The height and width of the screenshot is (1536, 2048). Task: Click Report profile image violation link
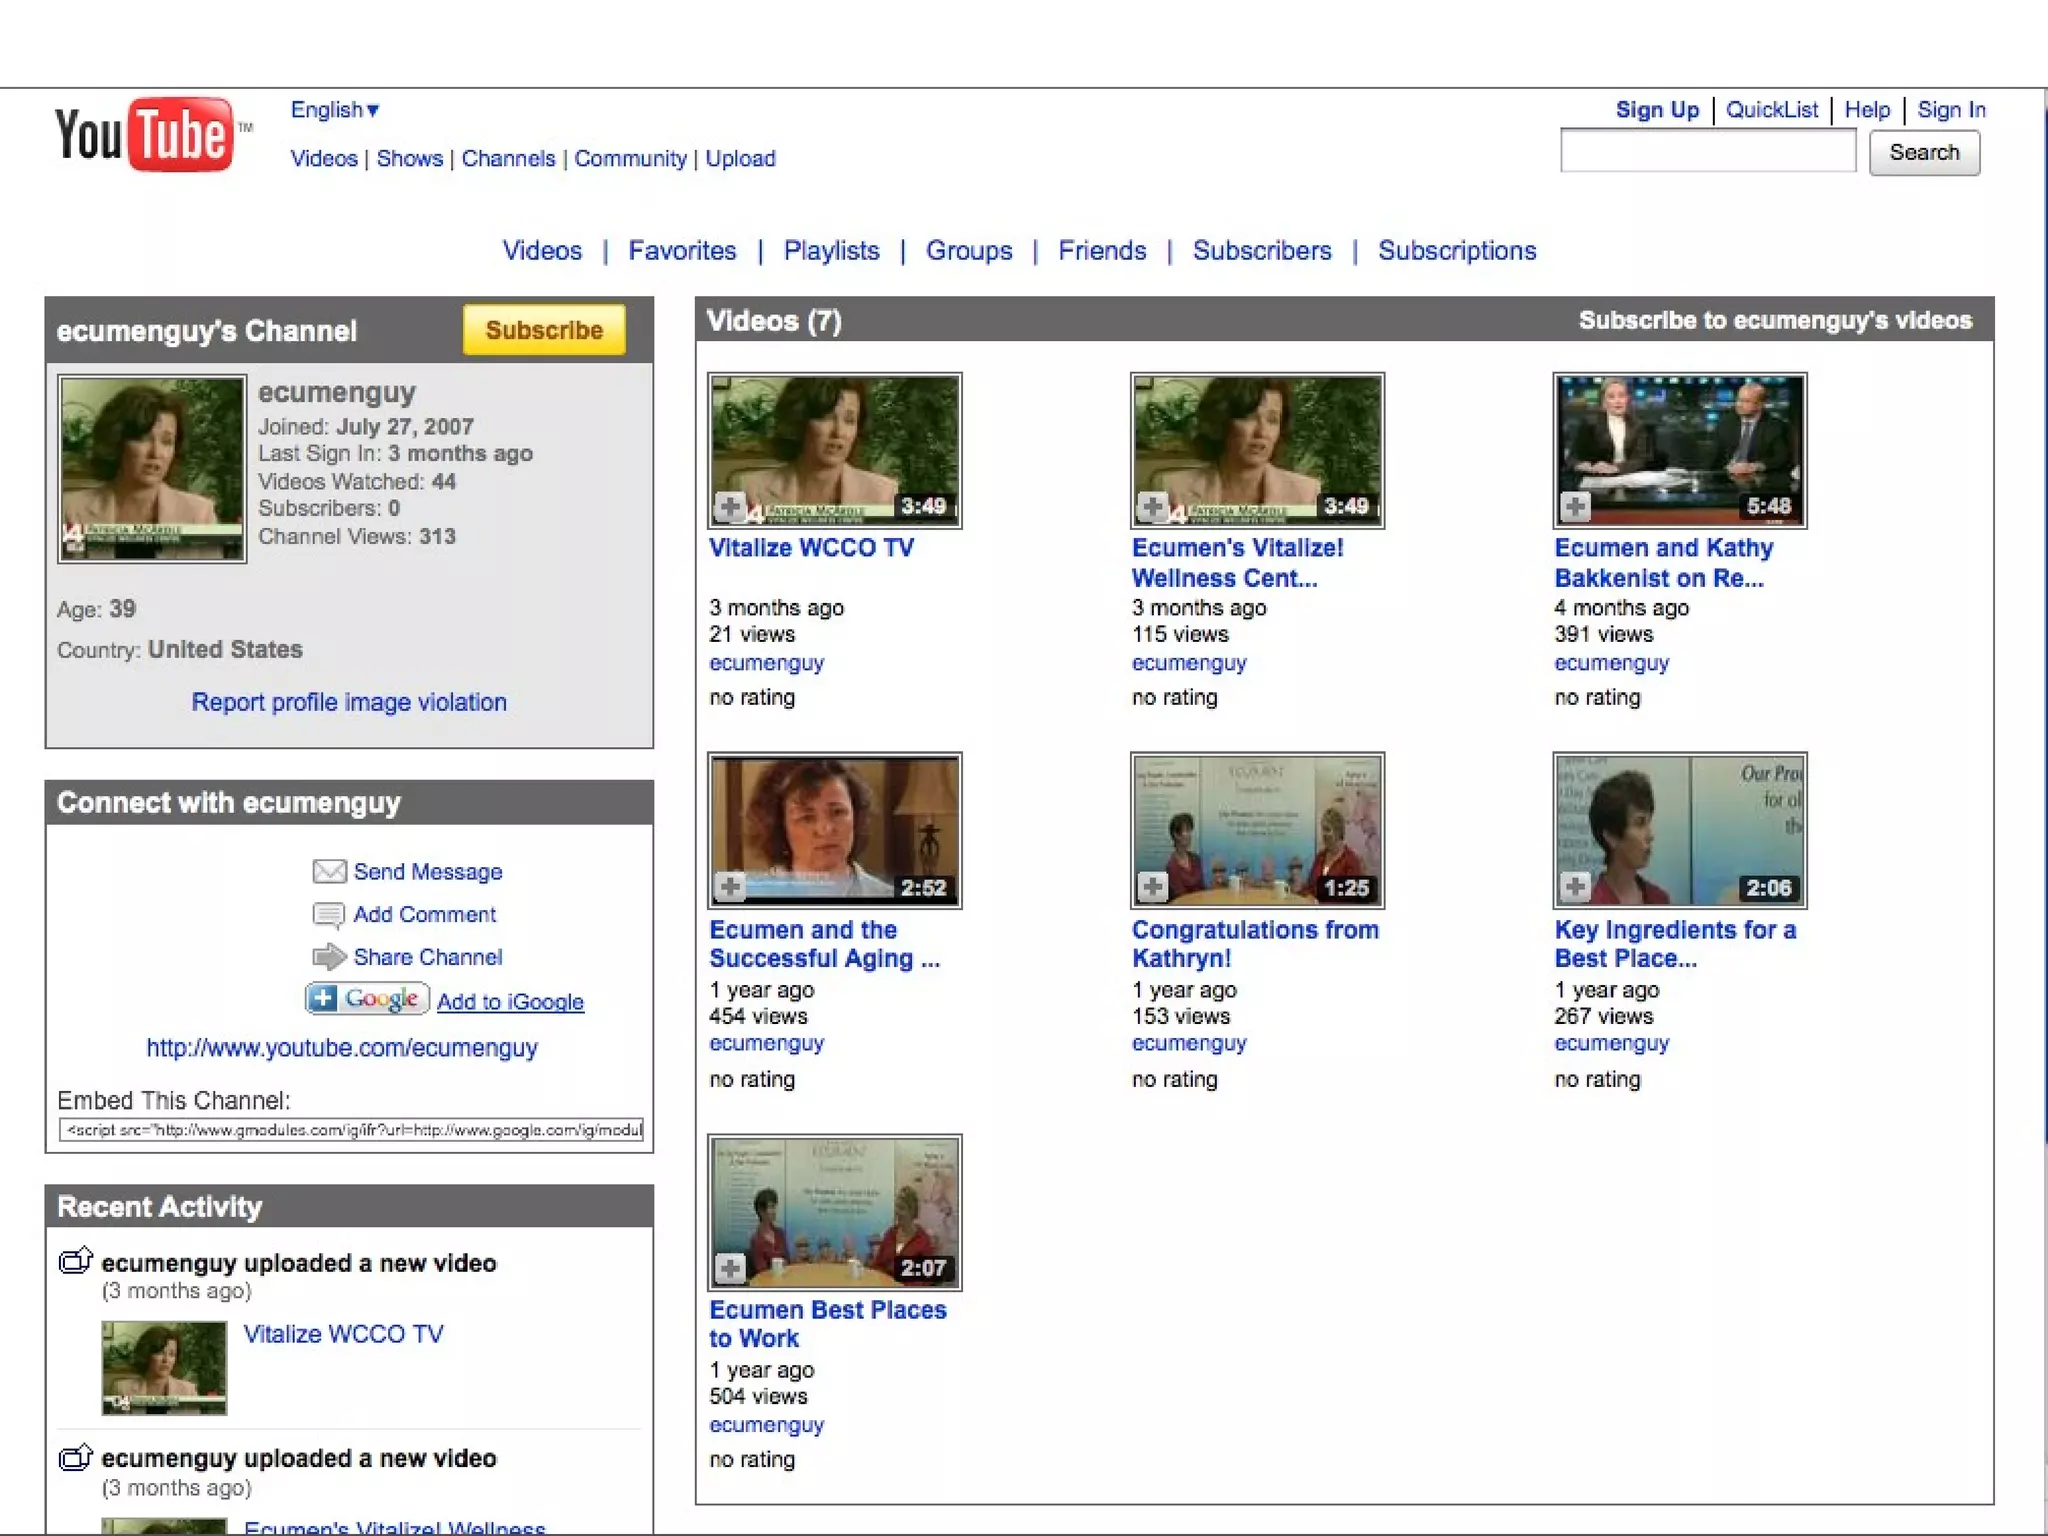(x=349, y=702)
